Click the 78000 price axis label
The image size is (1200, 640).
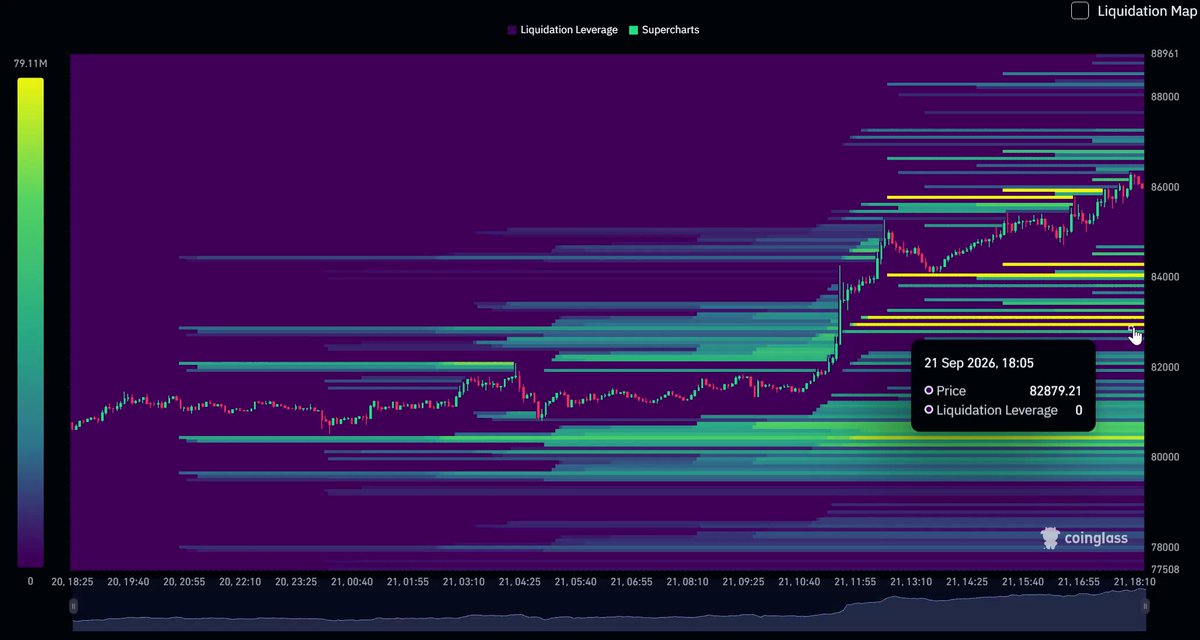1165,548
